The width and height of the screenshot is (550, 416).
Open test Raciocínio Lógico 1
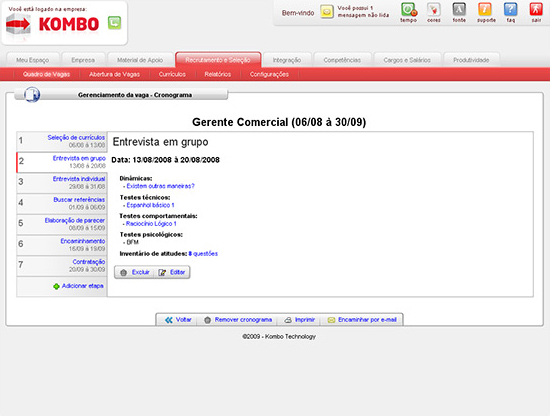click(x=151, y=223)
